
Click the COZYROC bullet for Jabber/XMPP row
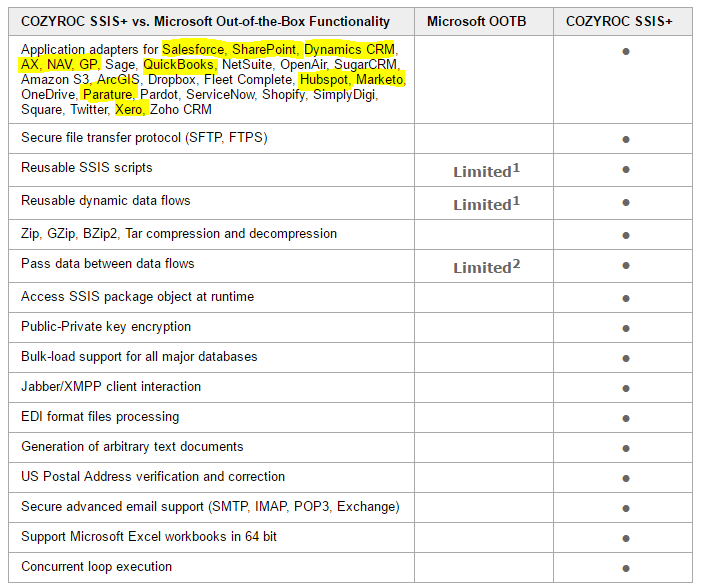click(625, 388)
